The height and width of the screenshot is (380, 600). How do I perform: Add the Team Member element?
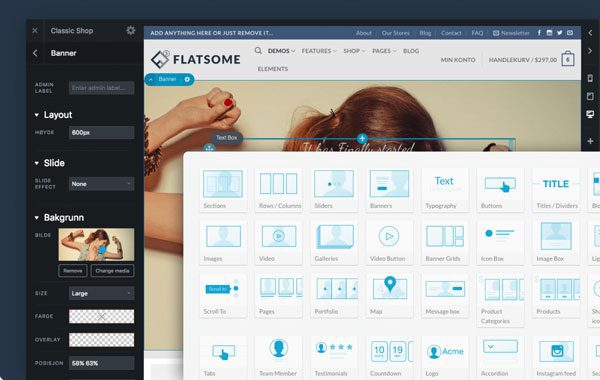point(279,357)
